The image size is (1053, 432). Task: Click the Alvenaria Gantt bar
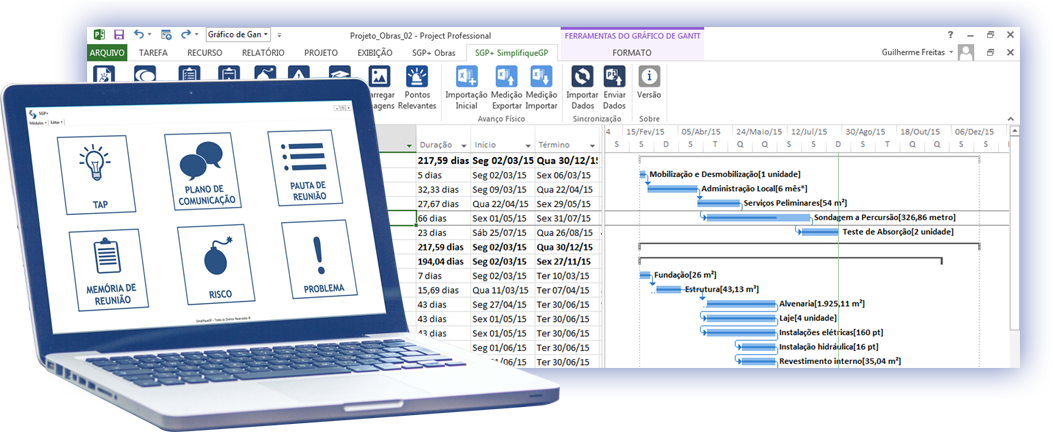(741, 304)
